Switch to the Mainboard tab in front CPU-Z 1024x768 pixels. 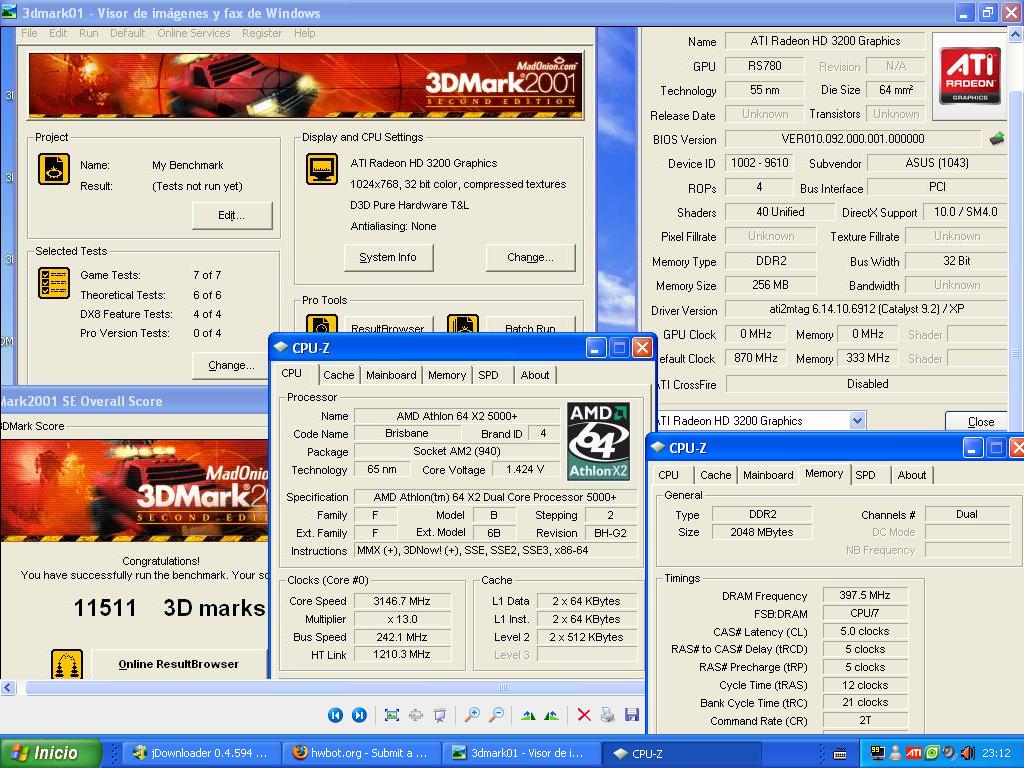(x=391, y=375)
